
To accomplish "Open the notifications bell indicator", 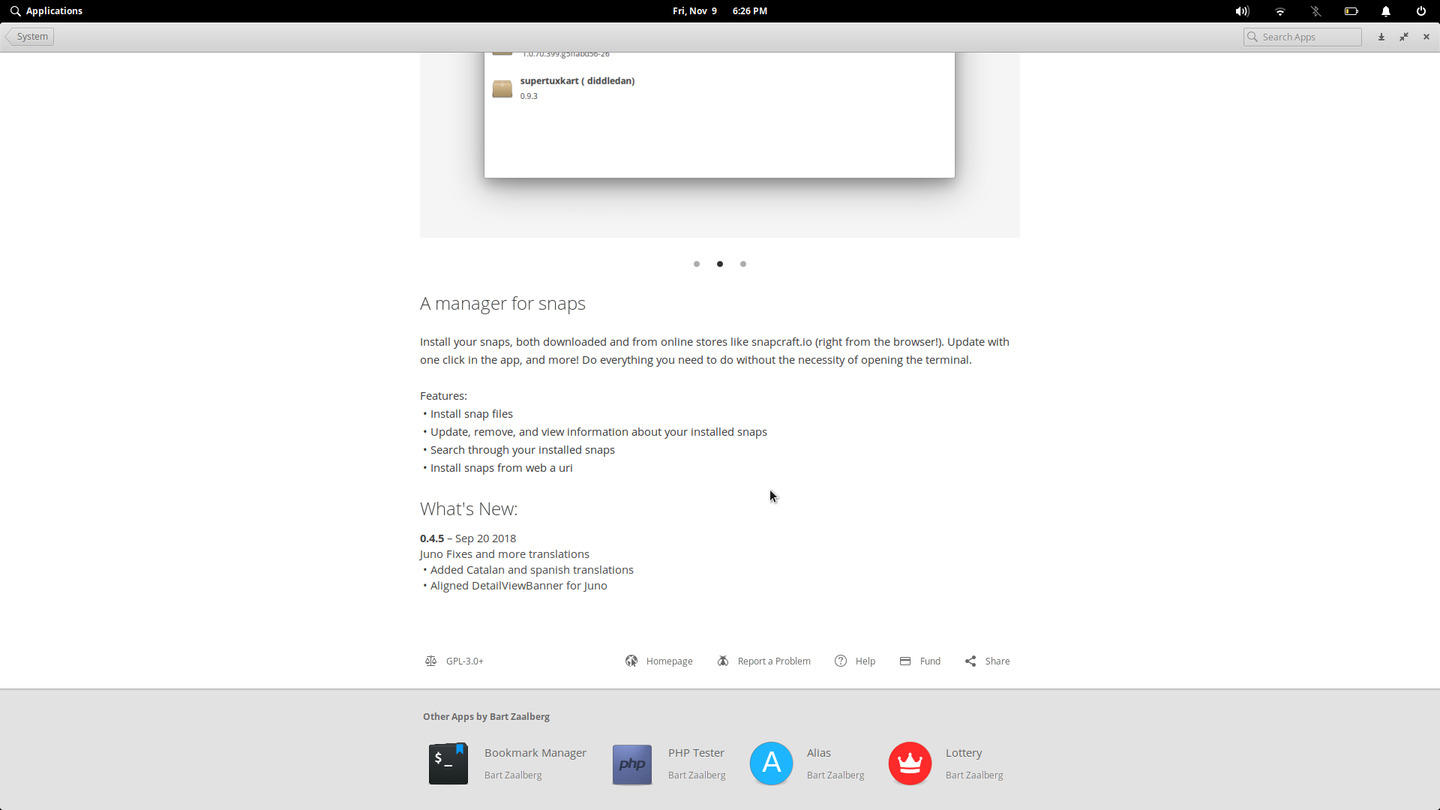I will (x=1386, y=11).
